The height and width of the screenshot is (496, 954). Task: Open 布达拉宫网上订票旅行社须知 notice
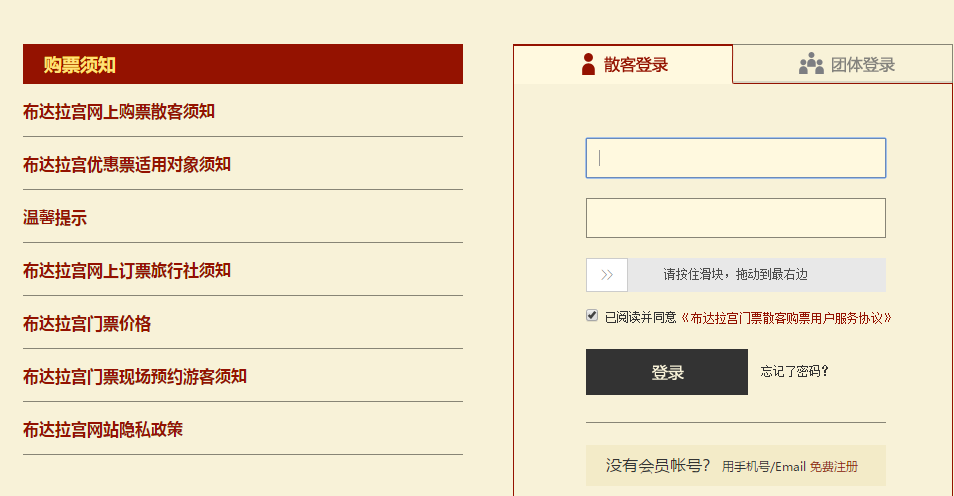click(x=127, y=270)
